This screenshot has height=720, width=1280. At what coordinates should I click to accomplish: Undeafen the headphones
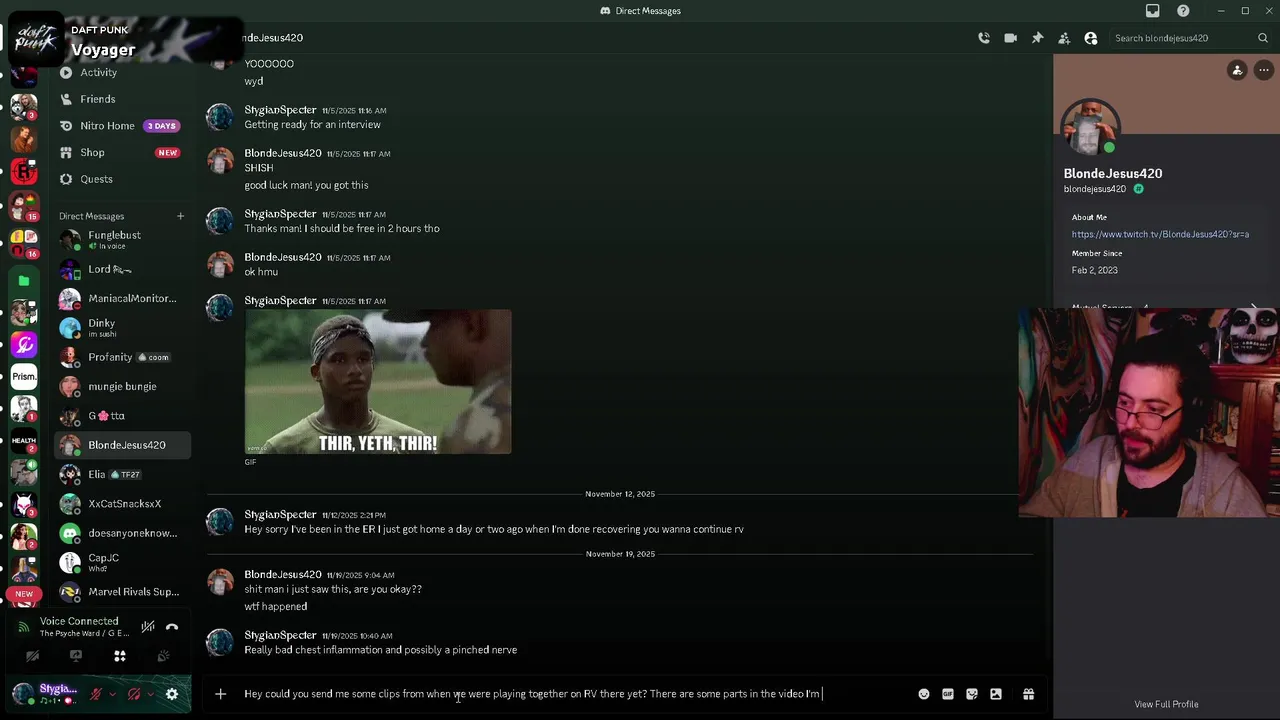134,694
